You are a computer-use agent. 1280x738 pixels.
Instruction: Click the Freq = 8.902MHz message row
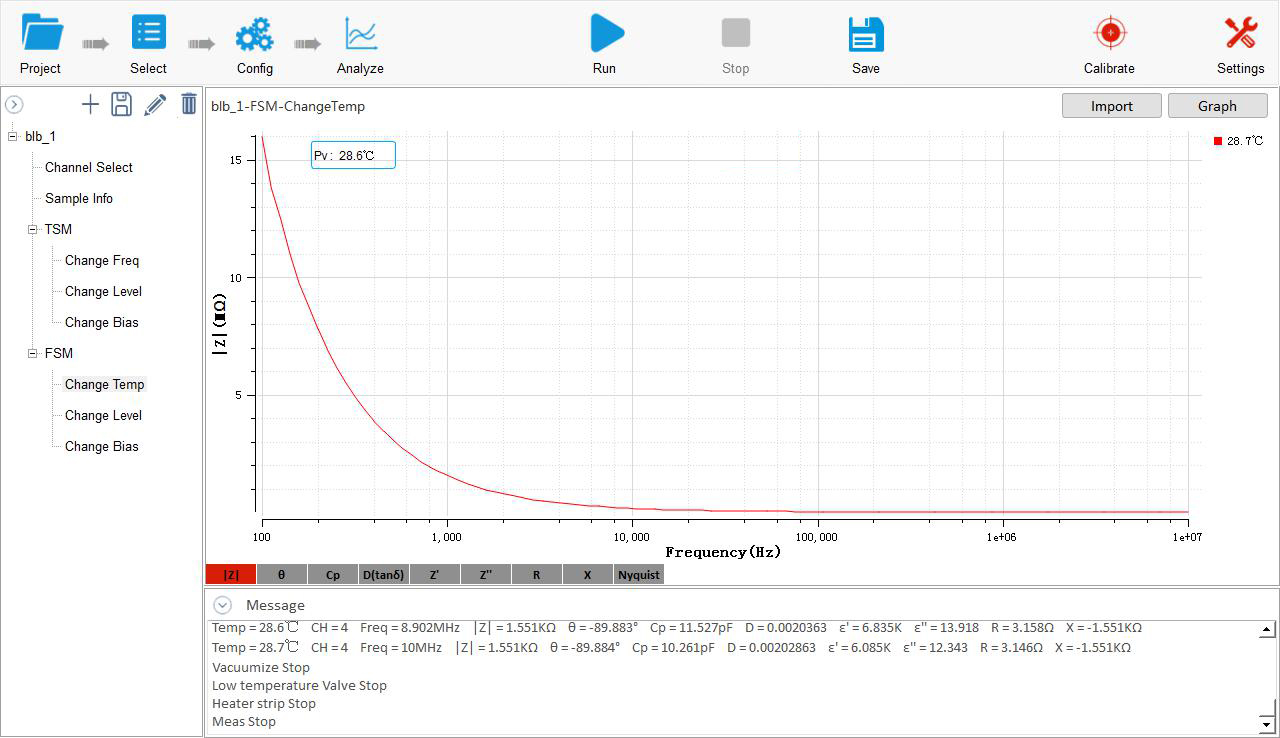click(x=677, y=627)
